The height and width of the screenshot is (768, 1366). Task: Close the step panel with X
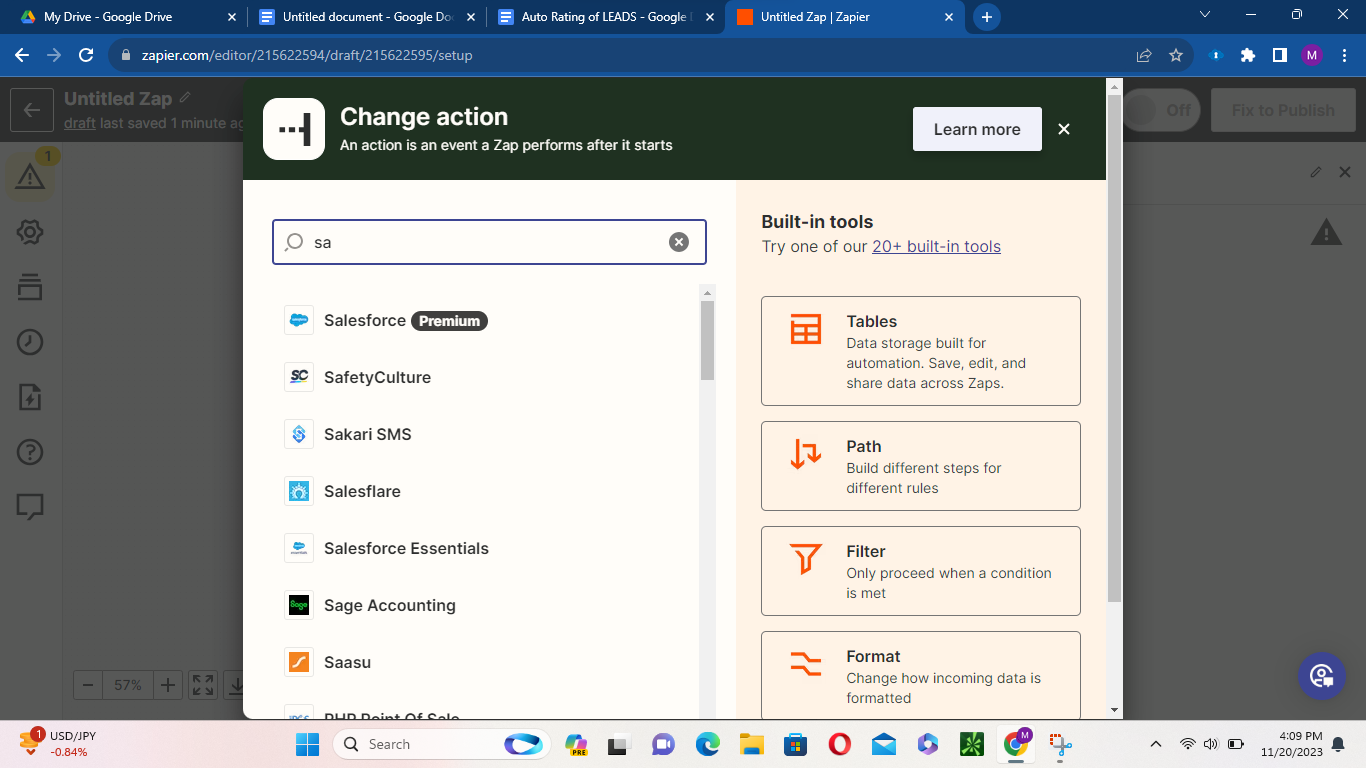1345,172
